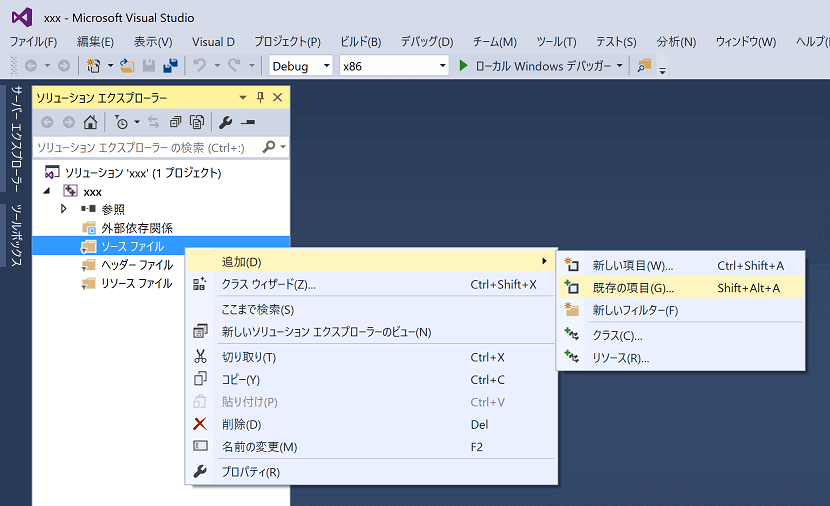Select ここまで検索(S) in context menu
Viewport: 830px width, 506px height.
[x=371, y=310]
